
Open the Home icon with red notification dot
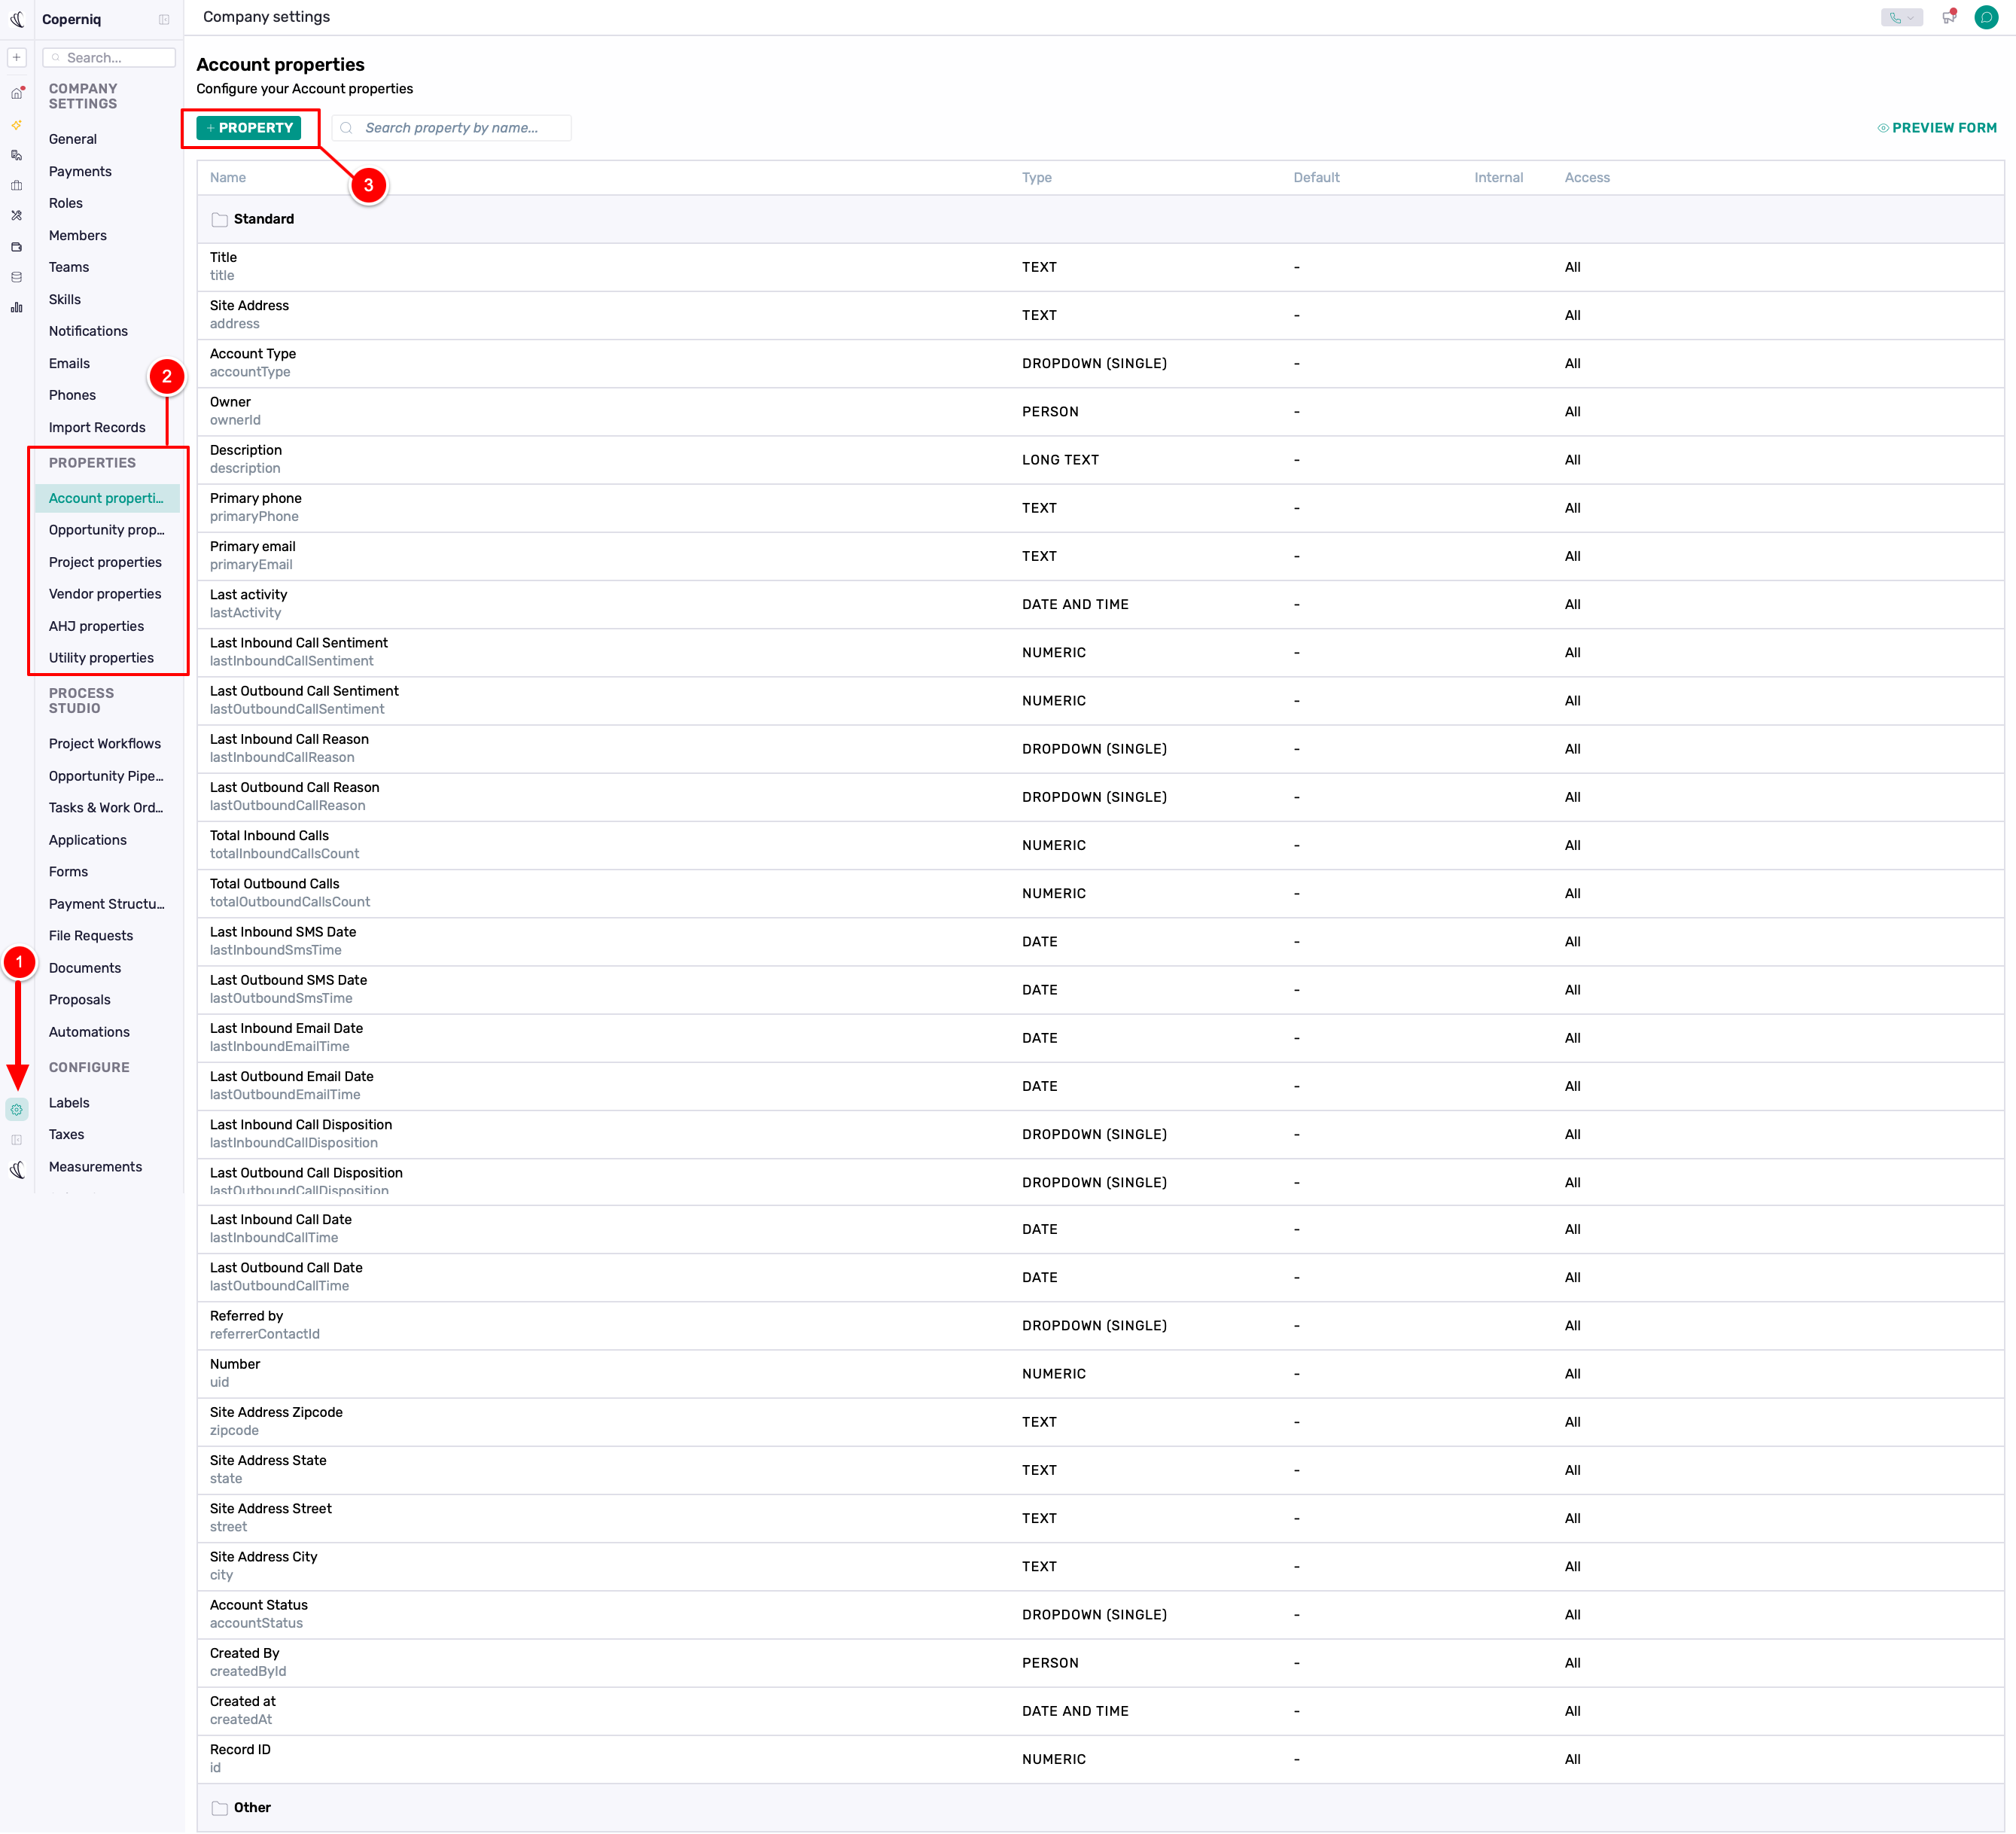coord(17,93)
